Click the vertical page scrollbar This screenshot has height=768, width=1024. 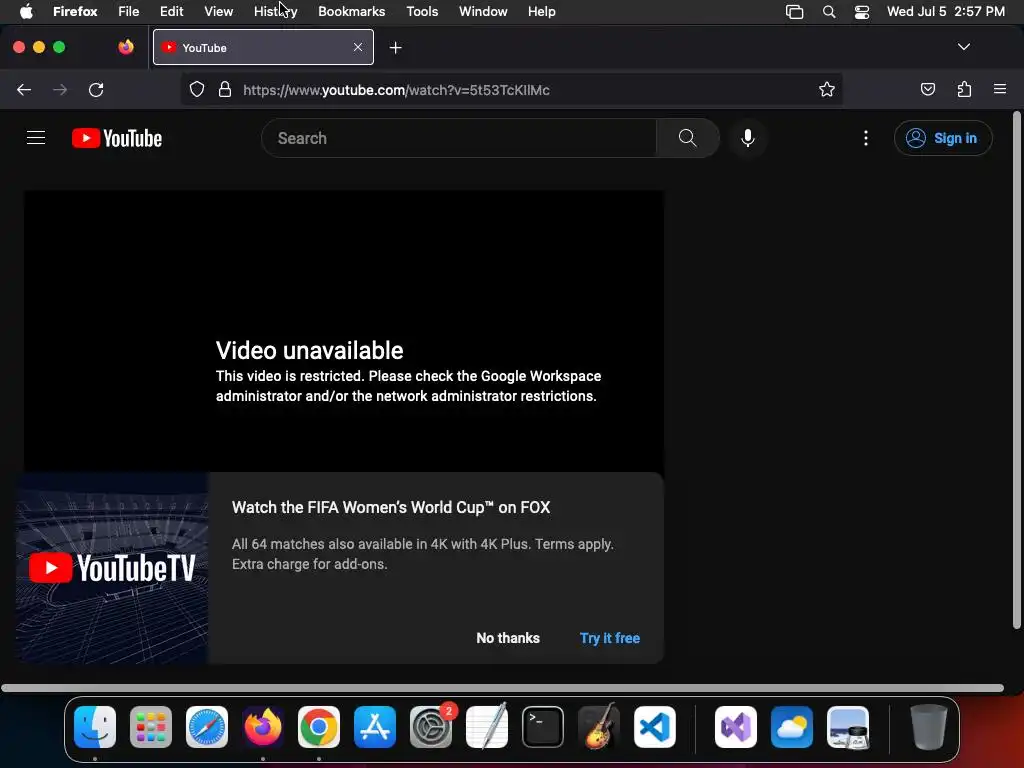click(1016, 370)
